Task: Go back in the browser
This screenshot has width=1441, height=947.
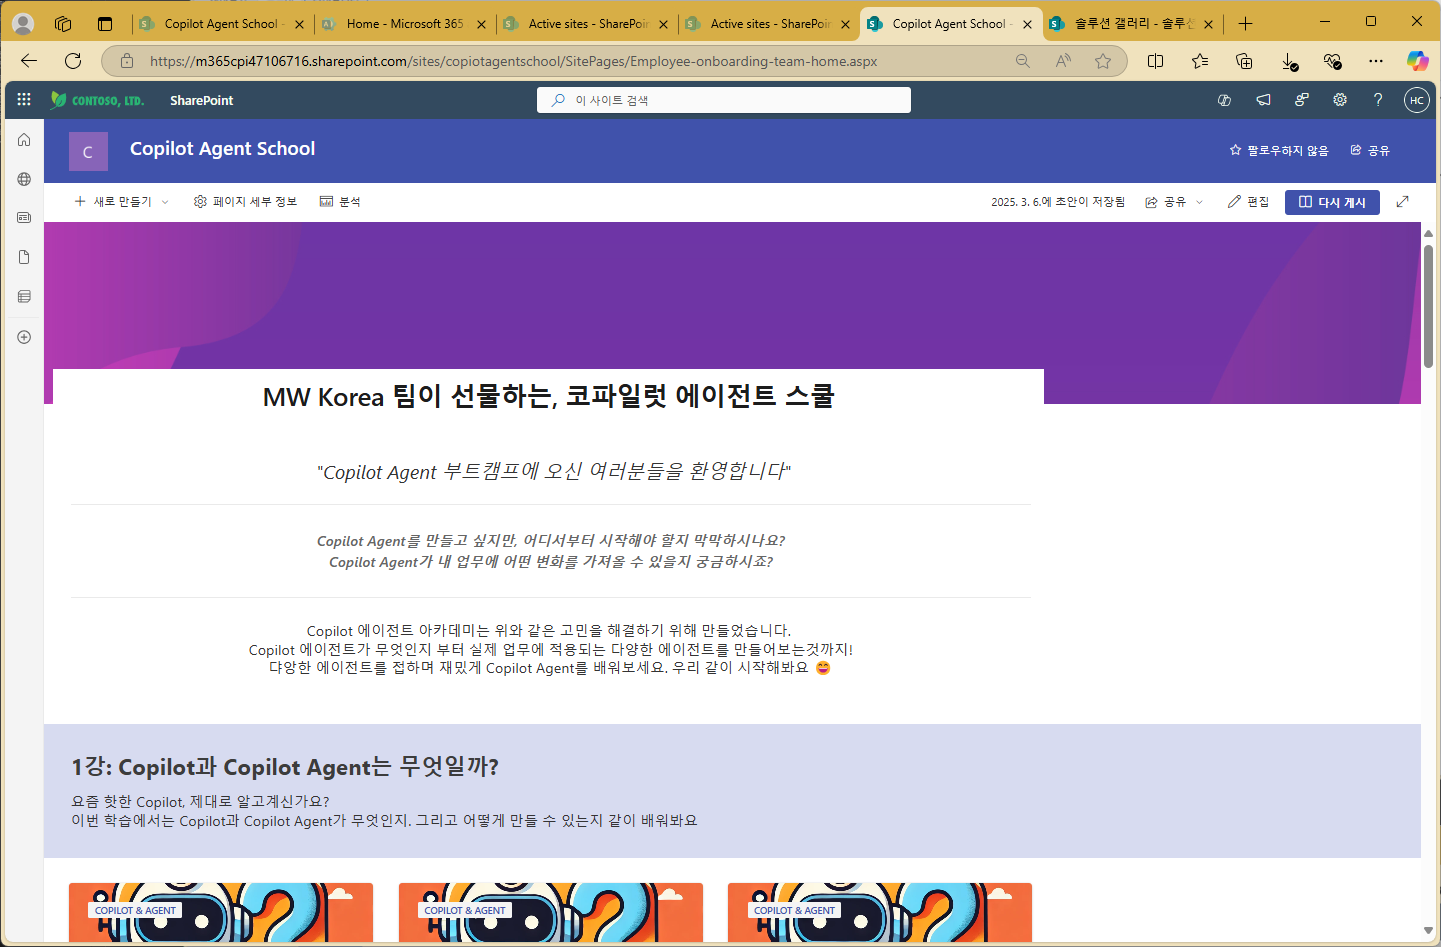Action: click(x=29, y=61)
